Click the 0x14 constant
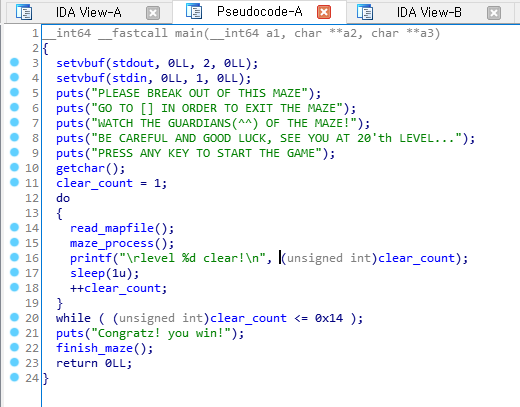 click(x=329, y=318)
